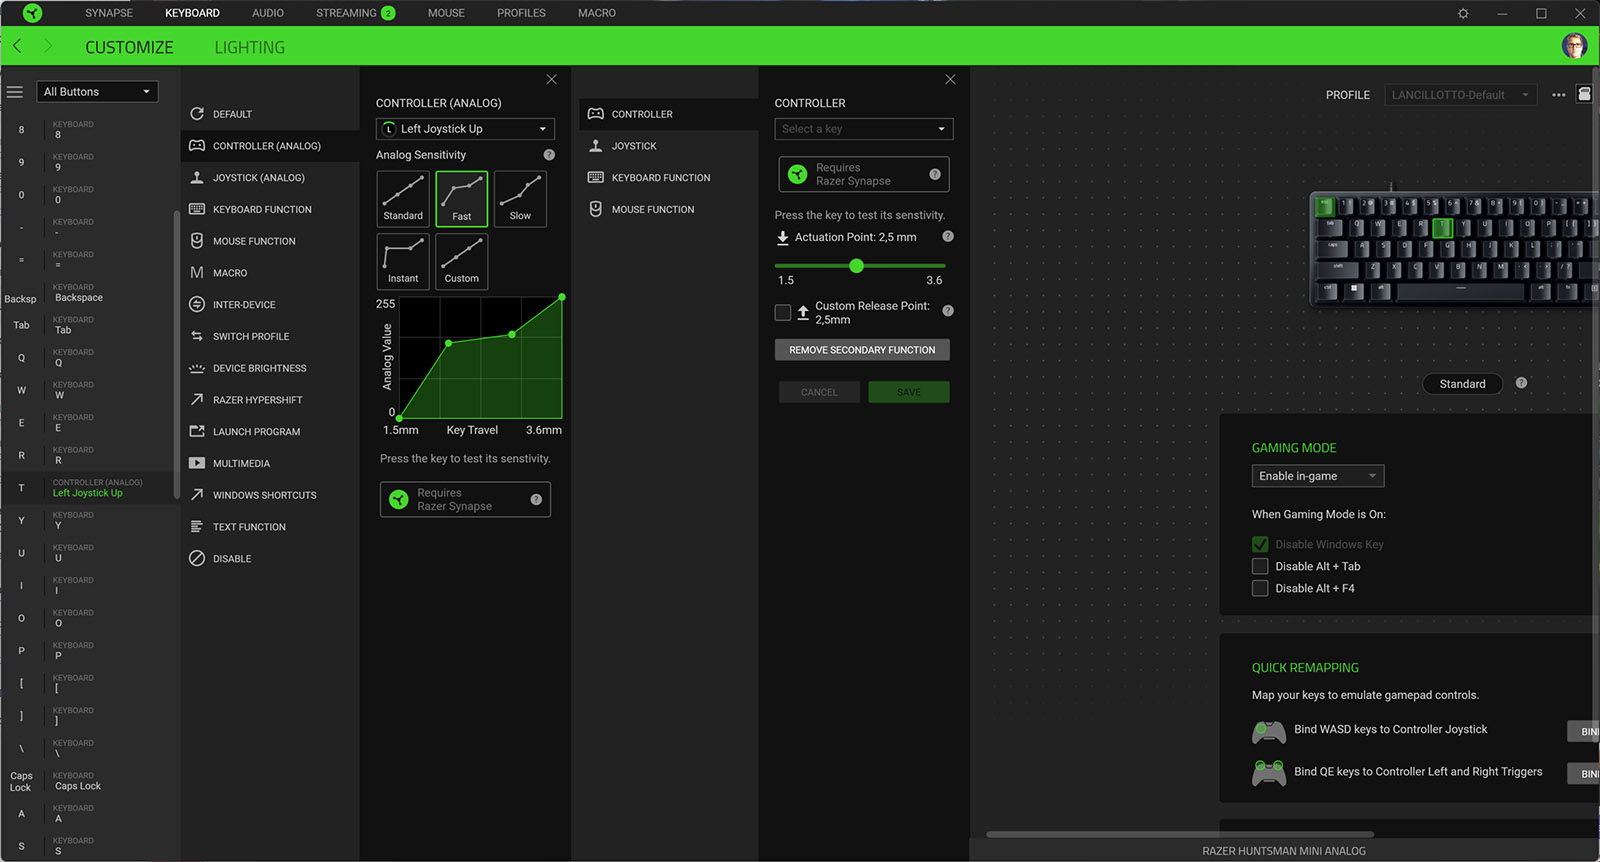The width and height of the screenshot is (1600, 862).
Task: Select Custom sensitivity curve preset
Action: click(x=462, y=261)
